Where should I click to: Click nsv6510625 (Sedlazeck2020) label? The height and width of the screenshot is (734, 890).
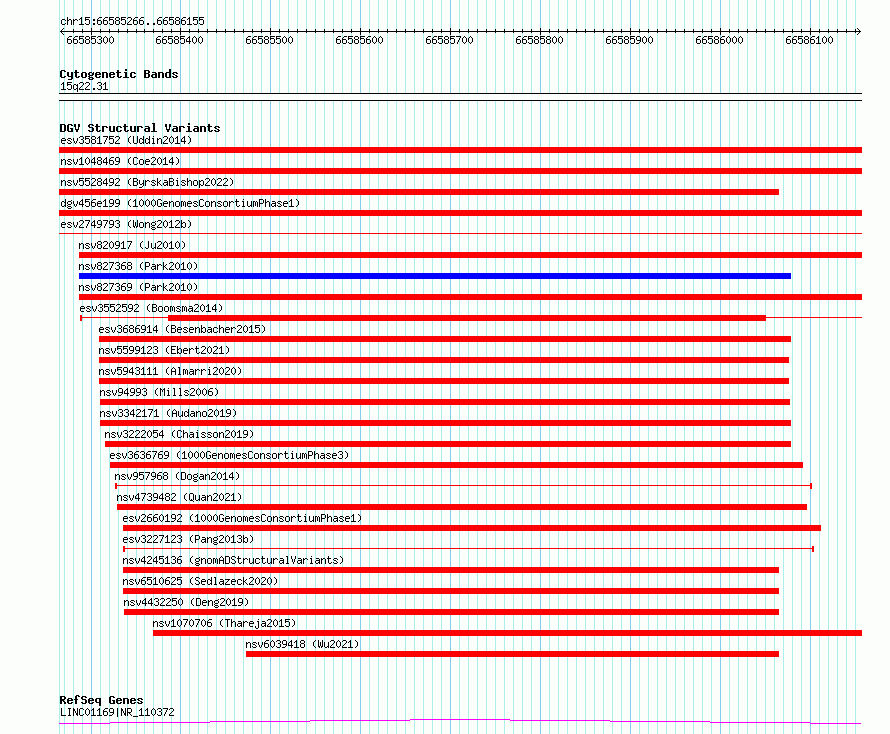click(200, 581)
